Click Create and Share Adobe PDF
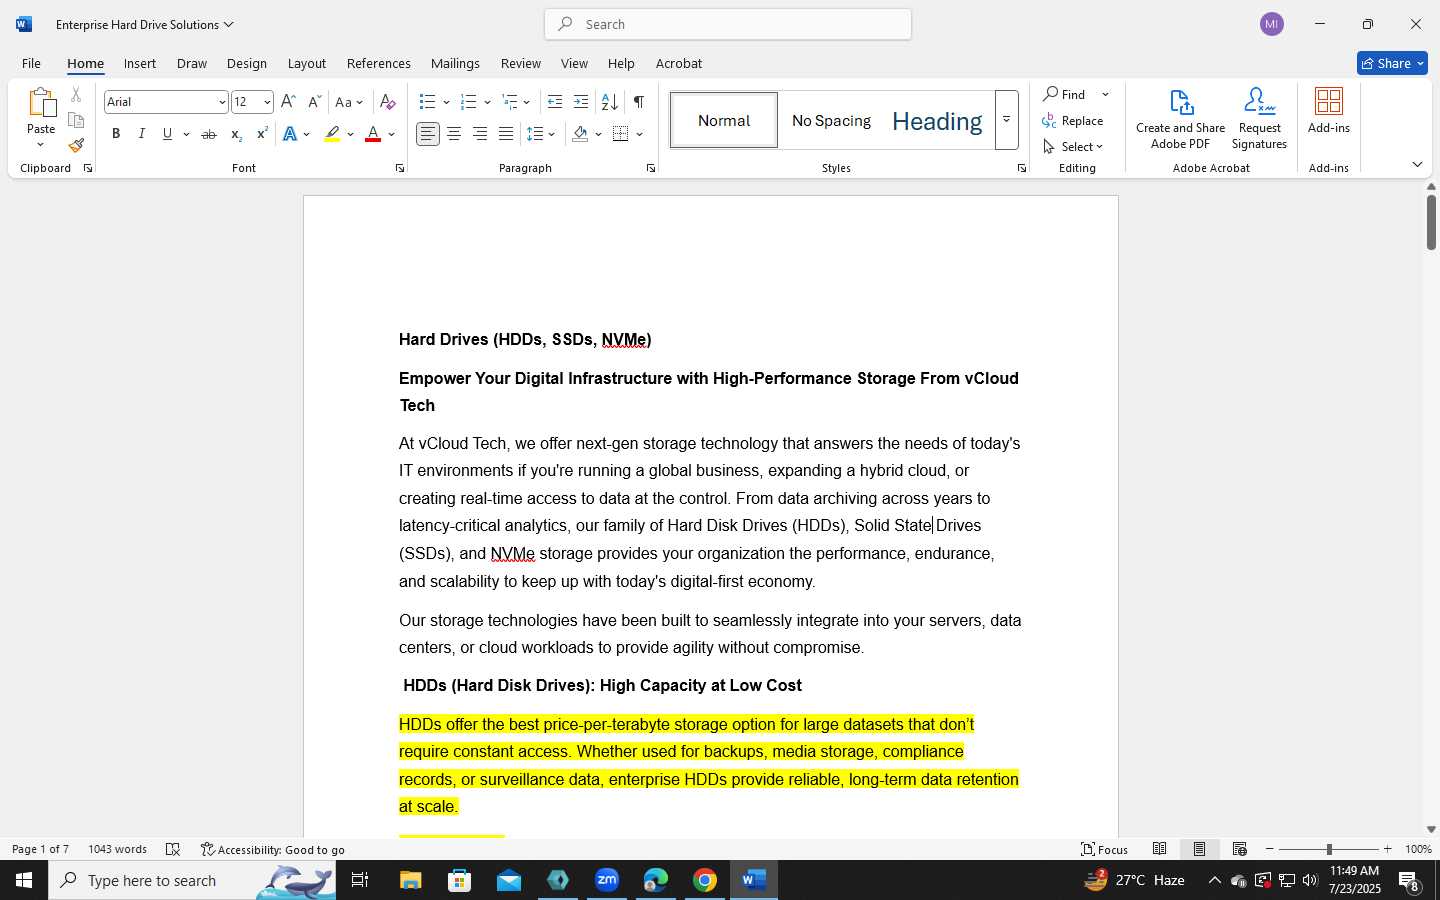Screen dimensions: 1440x900 (x=1180, y=119)
